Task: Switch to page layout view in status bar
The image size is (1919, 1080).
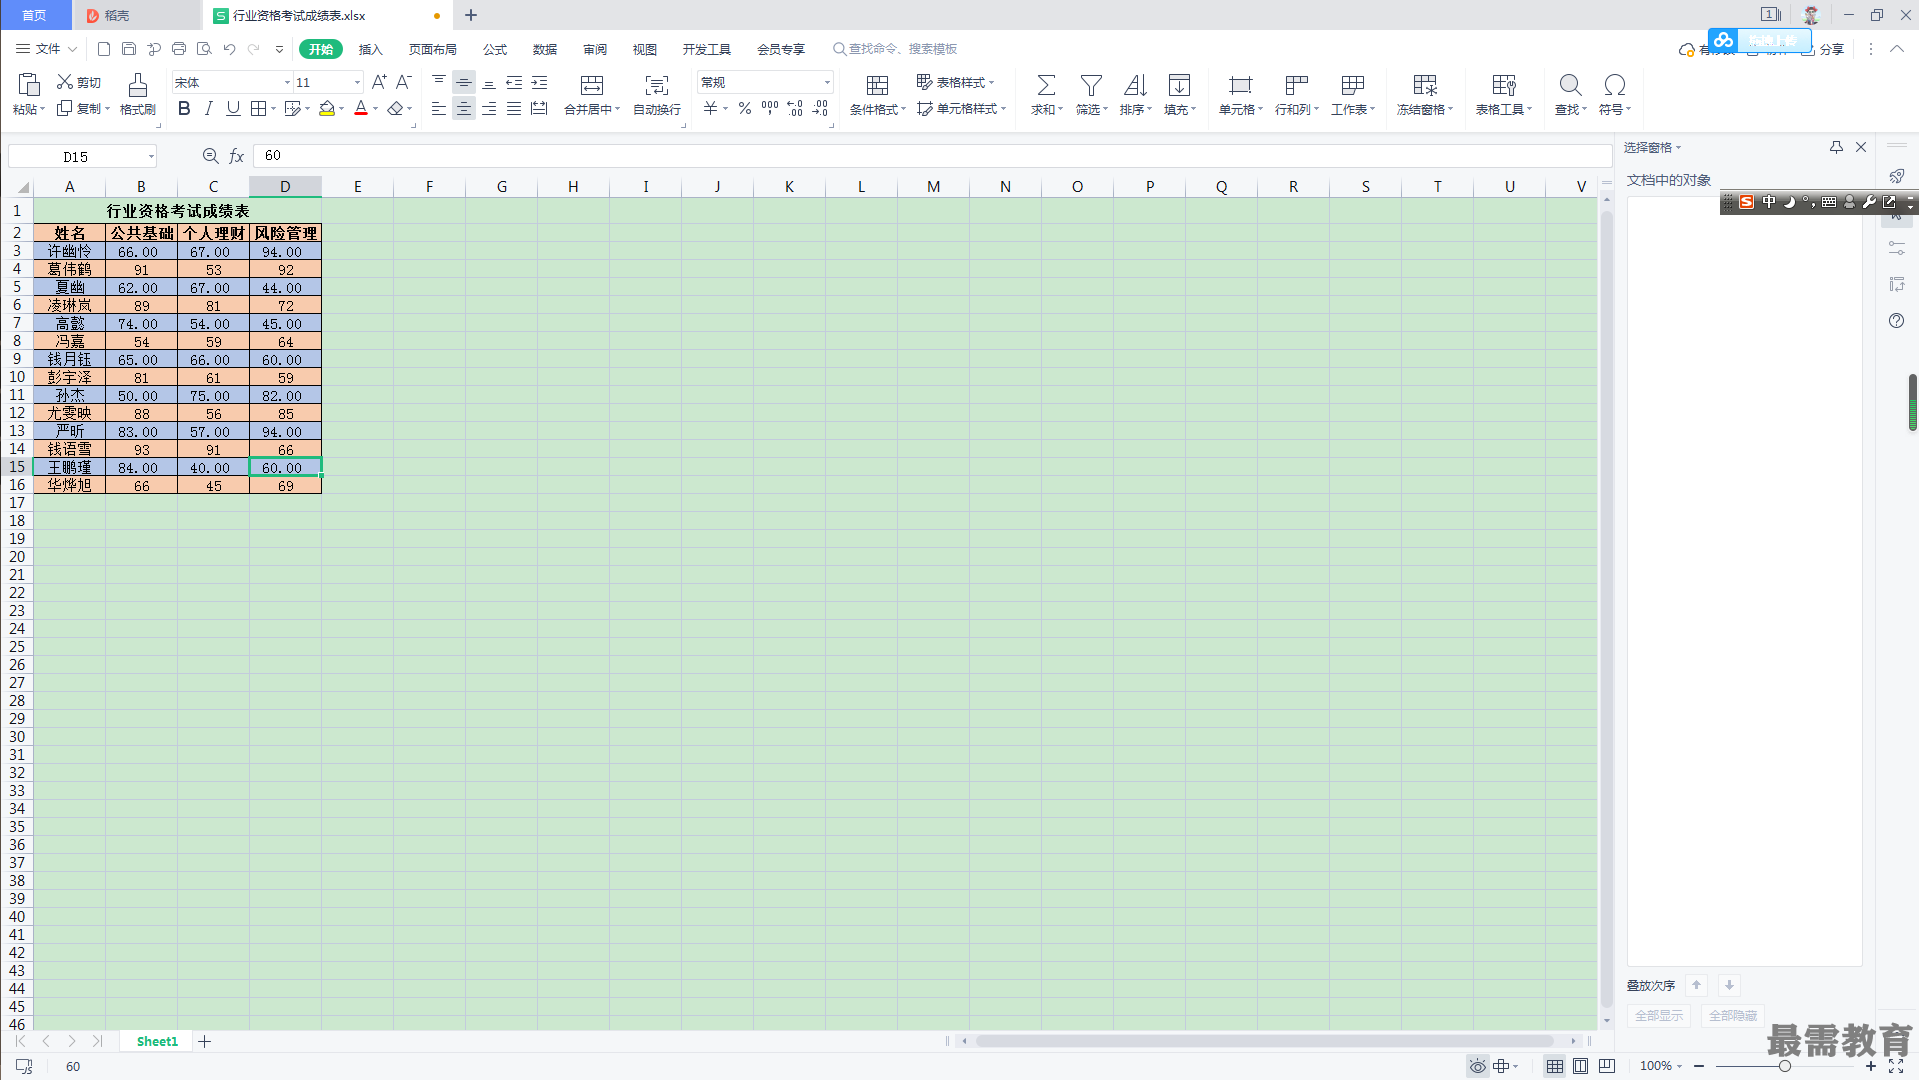Action: 1580,1066
